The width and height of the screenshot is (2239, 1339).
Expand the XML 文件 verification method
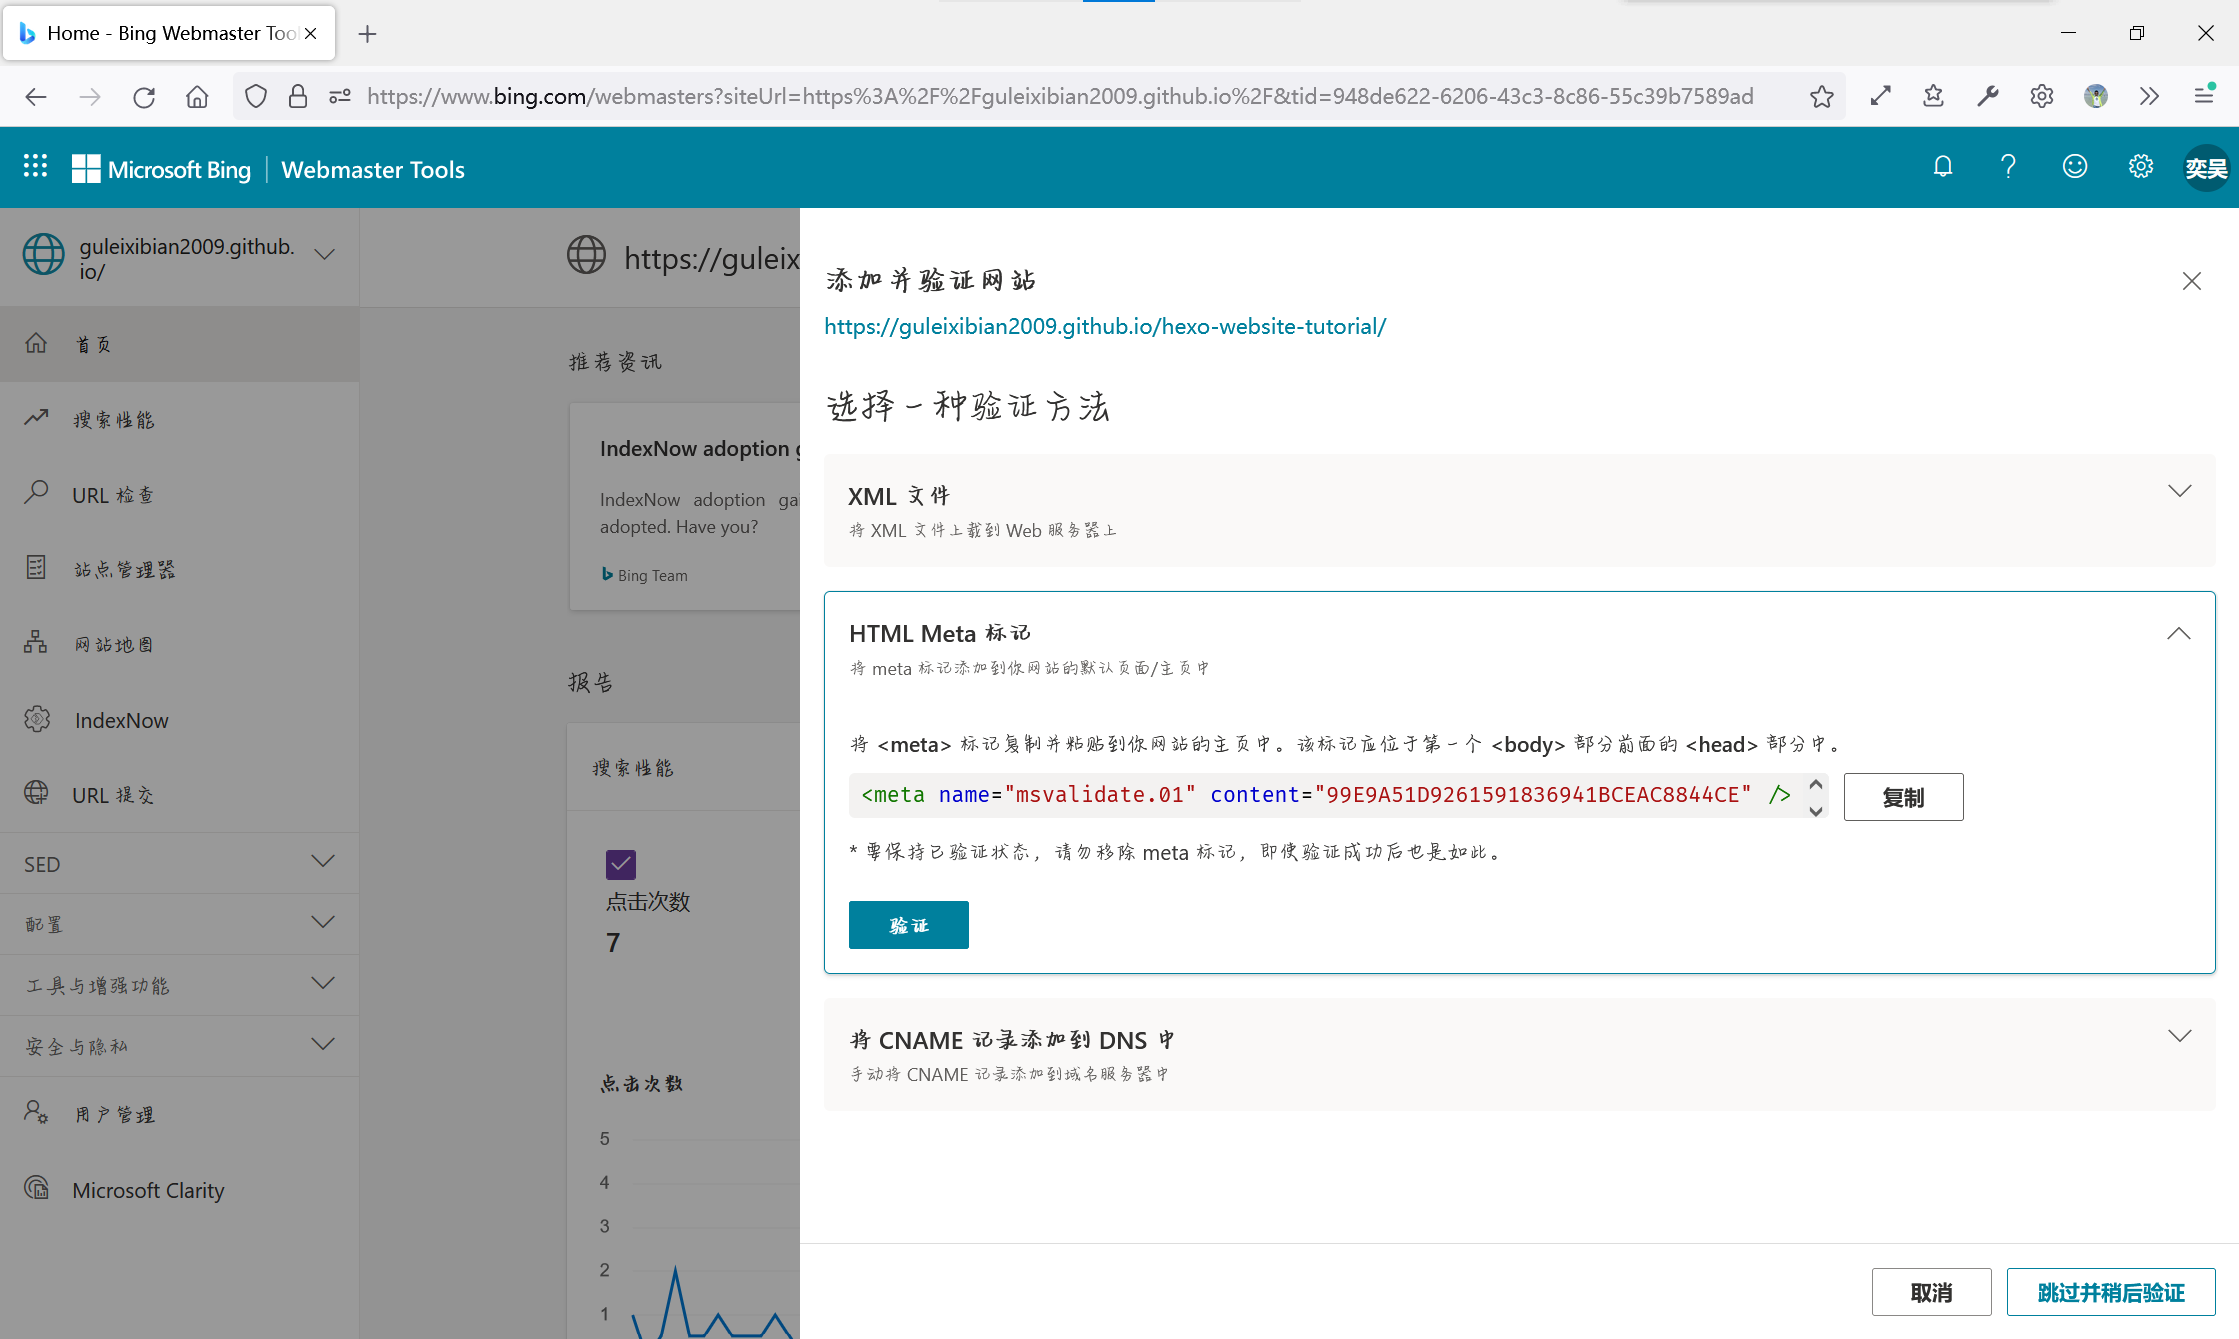(2179, 491)
